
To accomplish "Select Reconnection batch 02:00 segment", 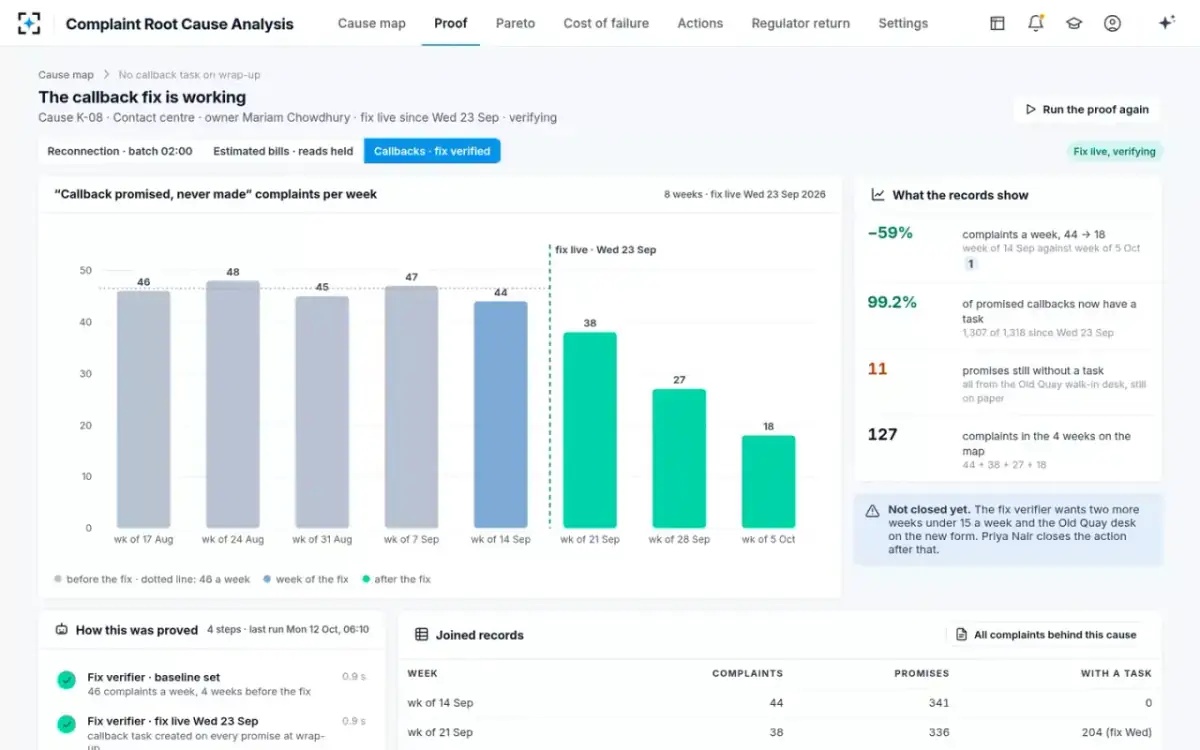I will 120,151.
